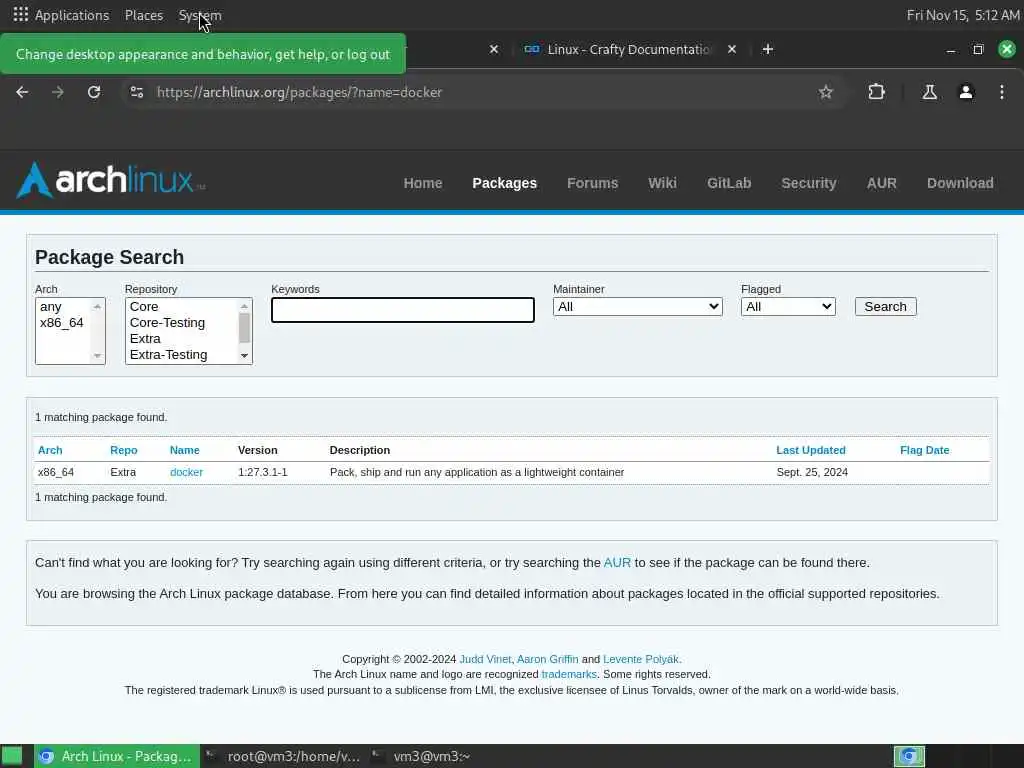
Task: Expand the Flagged dropdown
Action: click(788, 306)
